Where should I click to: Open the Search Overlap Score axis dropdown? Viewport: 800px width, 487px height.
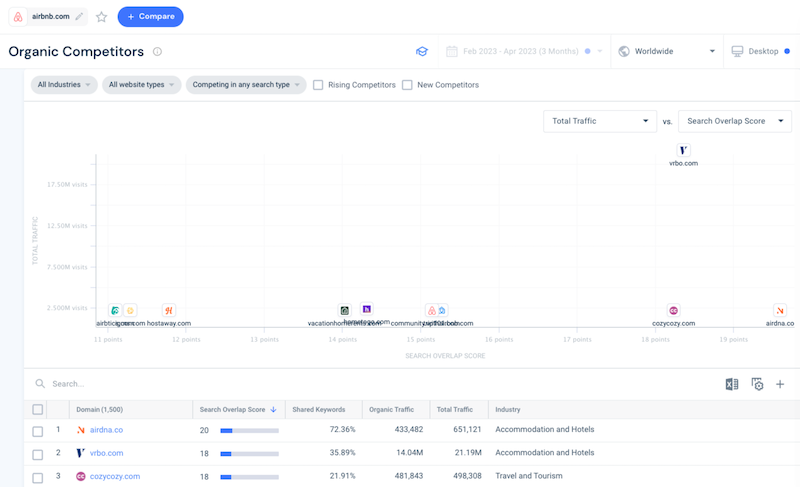735,121
